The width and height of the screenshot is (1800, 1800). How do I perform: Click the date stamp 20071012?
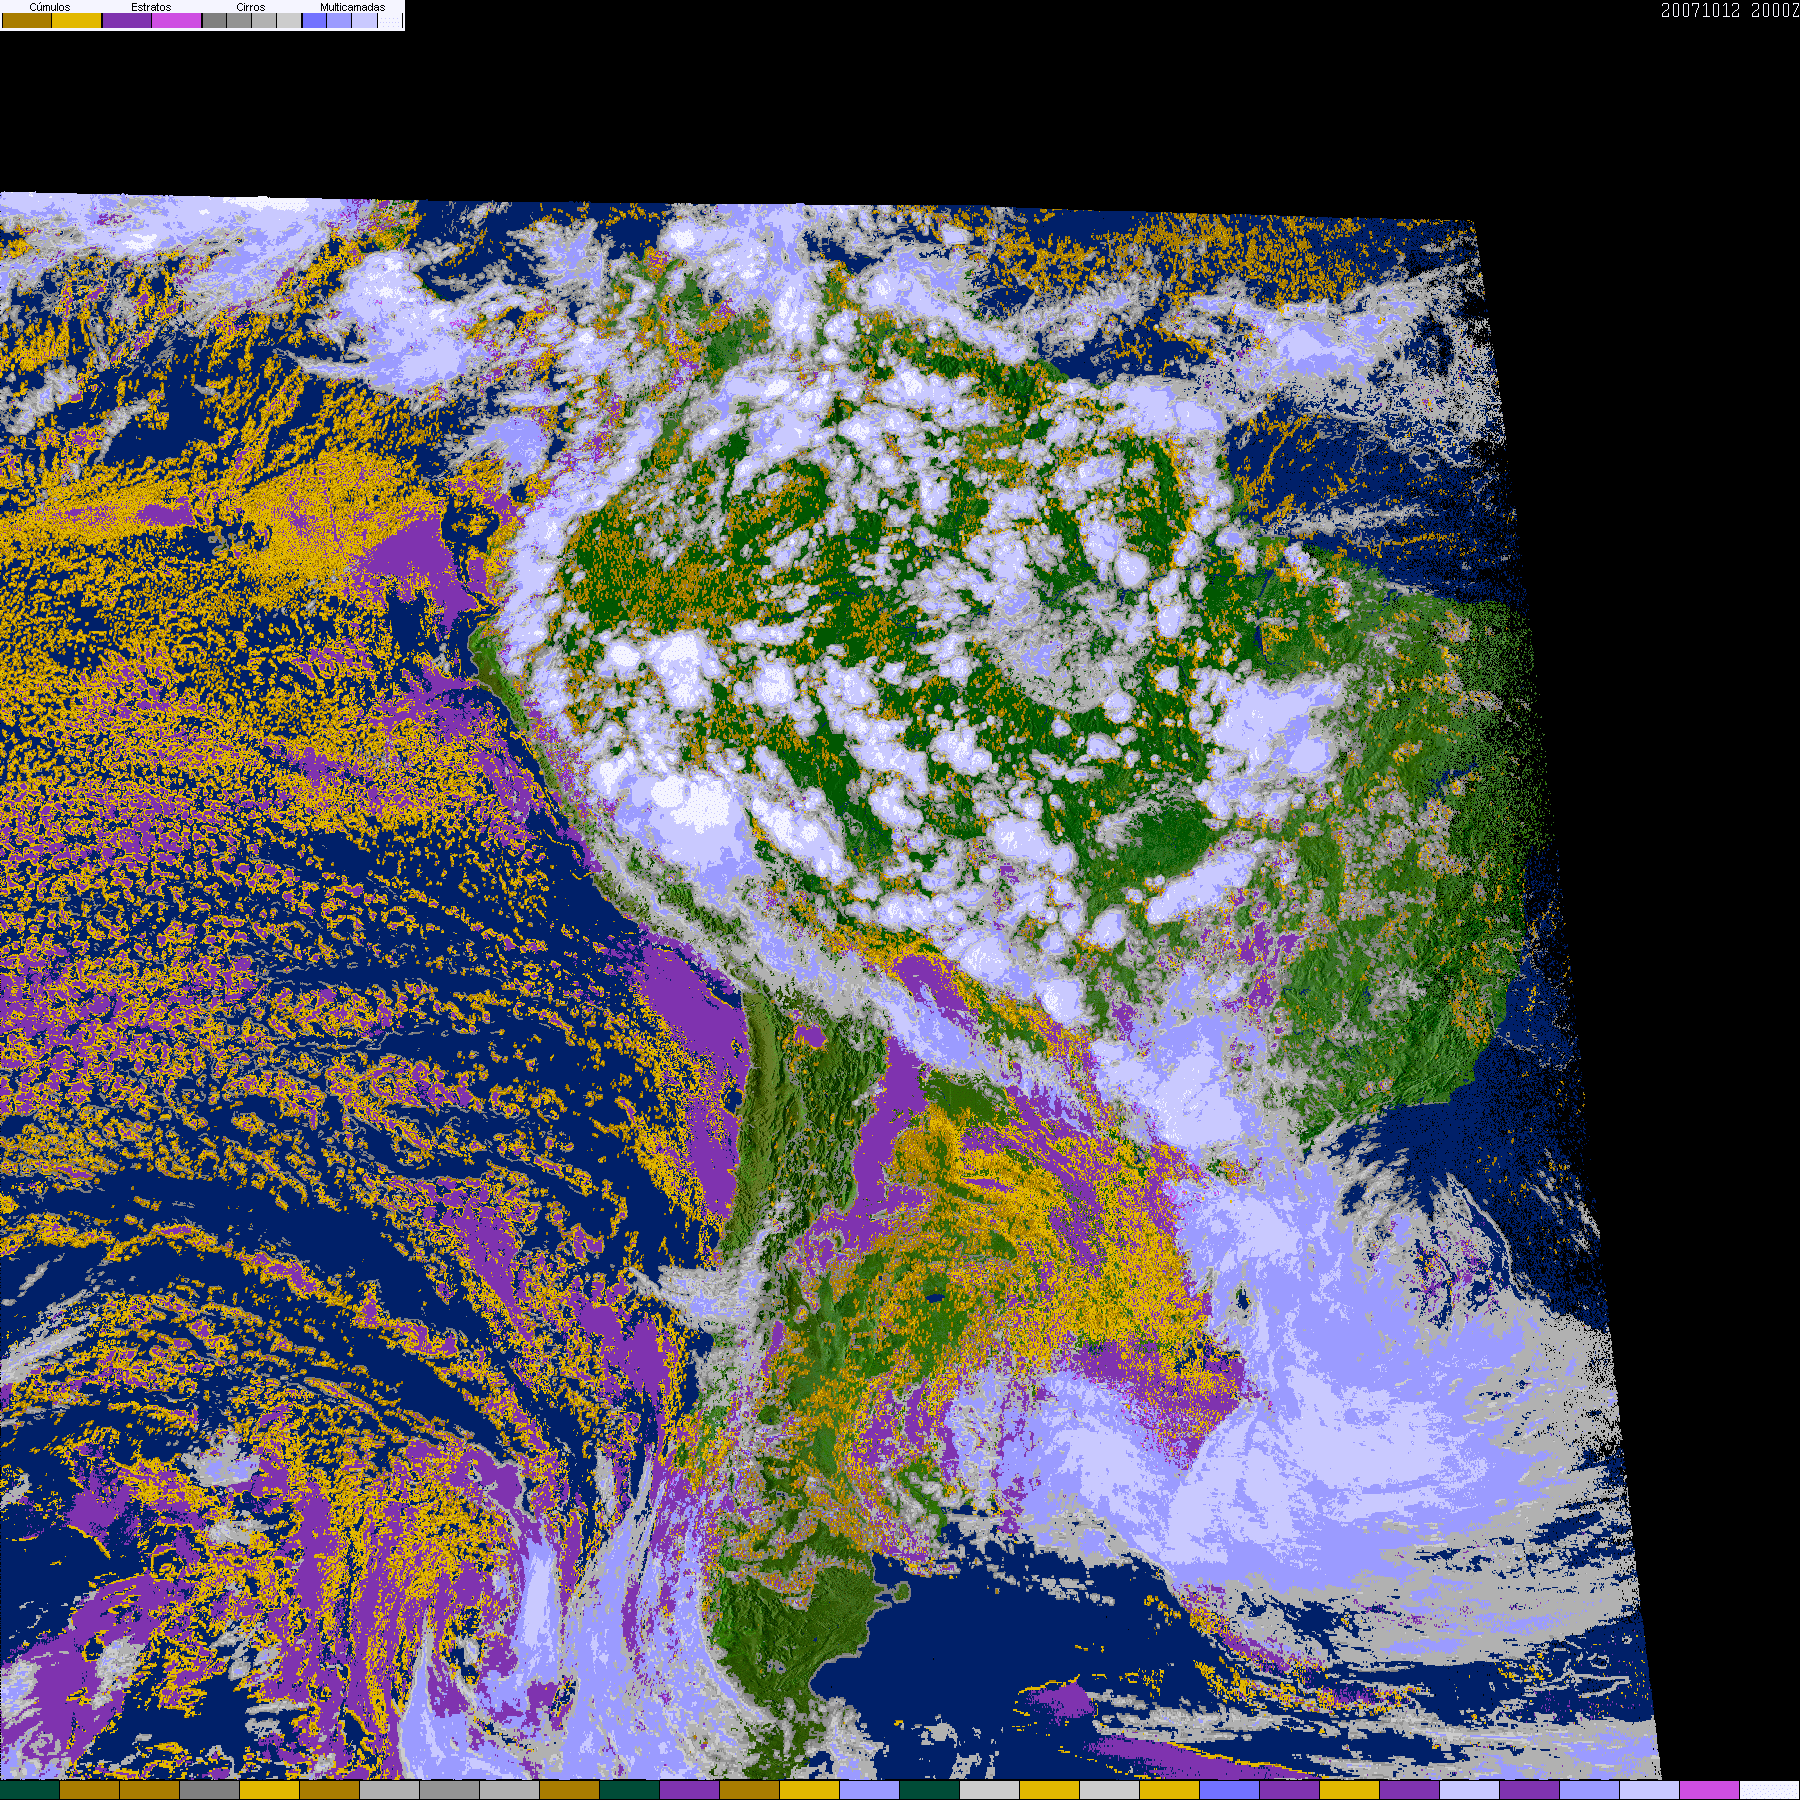pyautogui.click(x=1700, y=11)
